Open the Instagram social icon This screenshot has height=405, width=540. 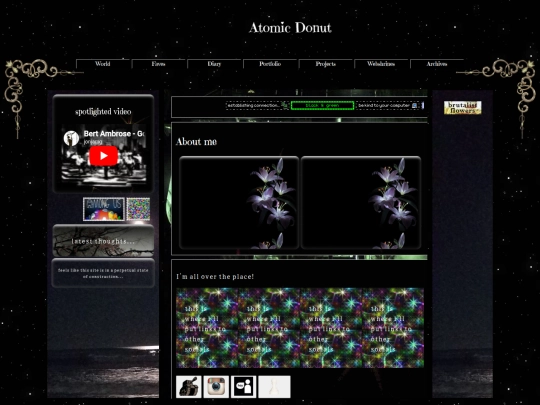tap(216, 387)
